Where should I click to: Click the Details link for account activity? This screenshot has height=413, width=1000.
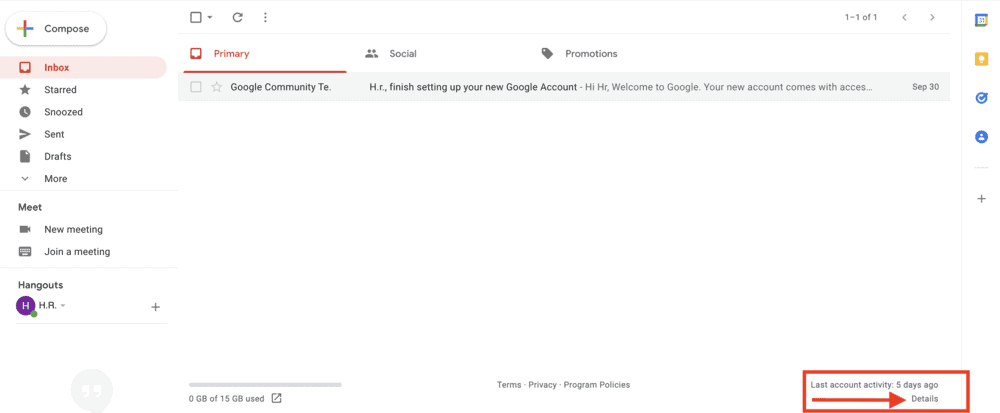click(925, 399)
